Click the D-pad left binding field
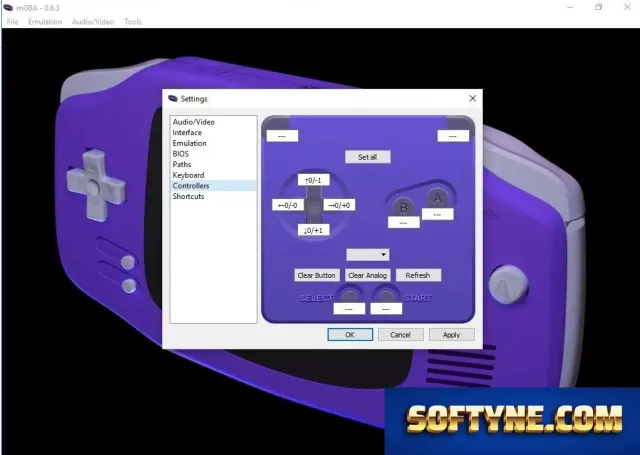Viewport: 640px width, 455px height. click(288, 205)
